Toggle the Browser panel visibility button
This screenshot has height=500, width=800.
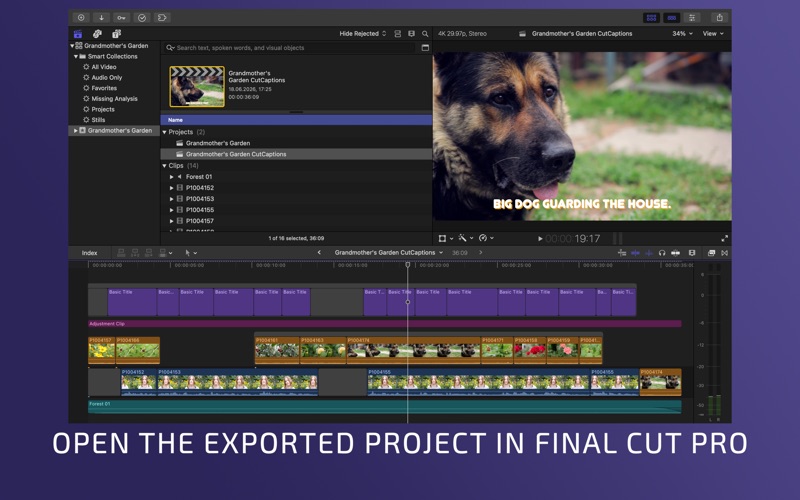652,17
